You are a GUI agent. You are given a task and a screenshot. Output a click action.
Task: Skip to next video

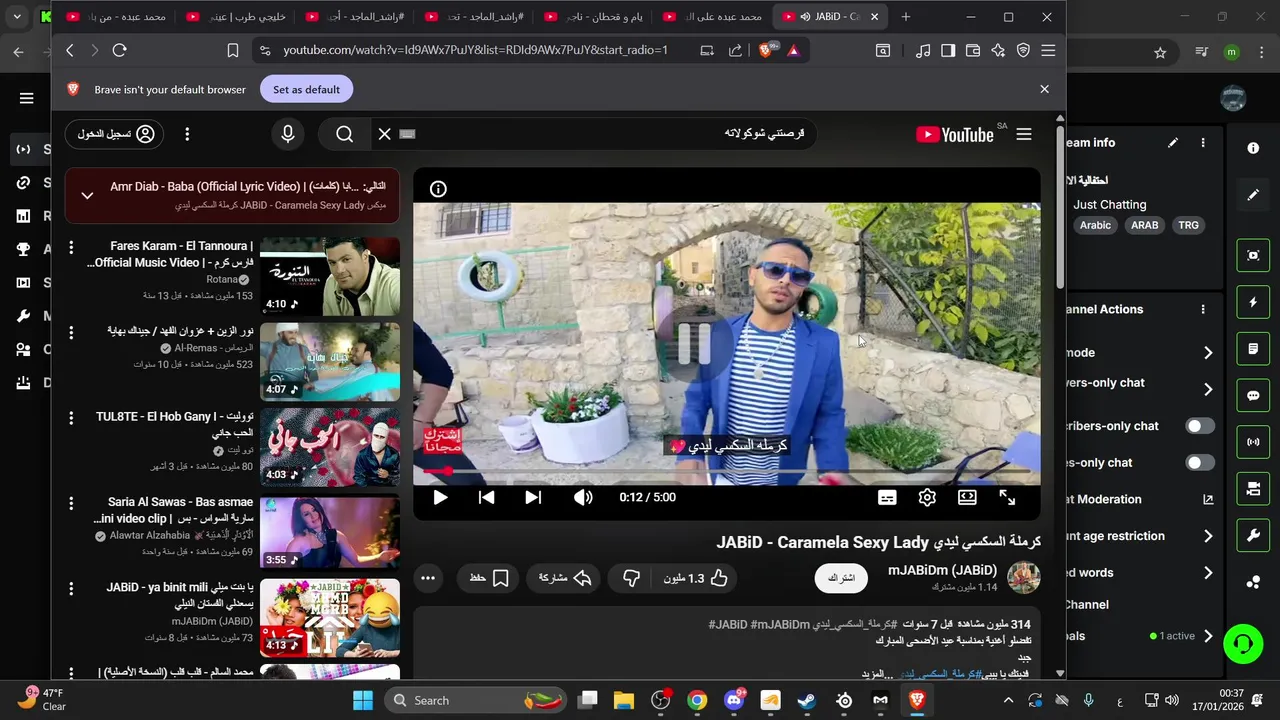[x=533, y=497]
